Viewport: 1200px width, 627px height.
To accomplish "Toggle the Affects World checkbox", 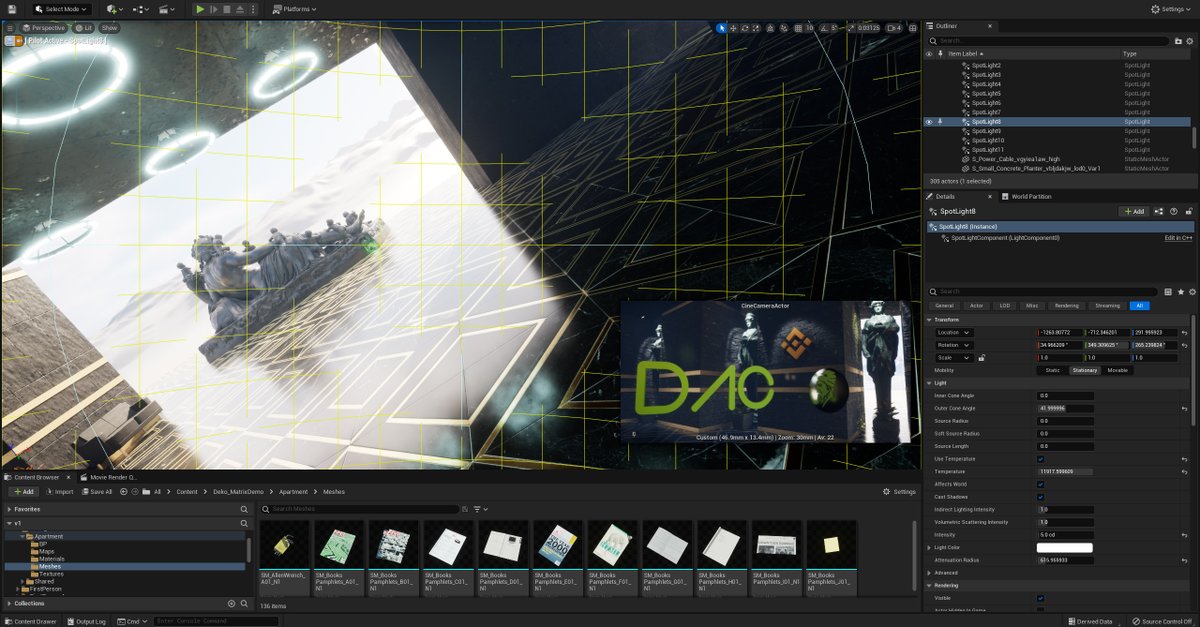I will click(1041, 484).
